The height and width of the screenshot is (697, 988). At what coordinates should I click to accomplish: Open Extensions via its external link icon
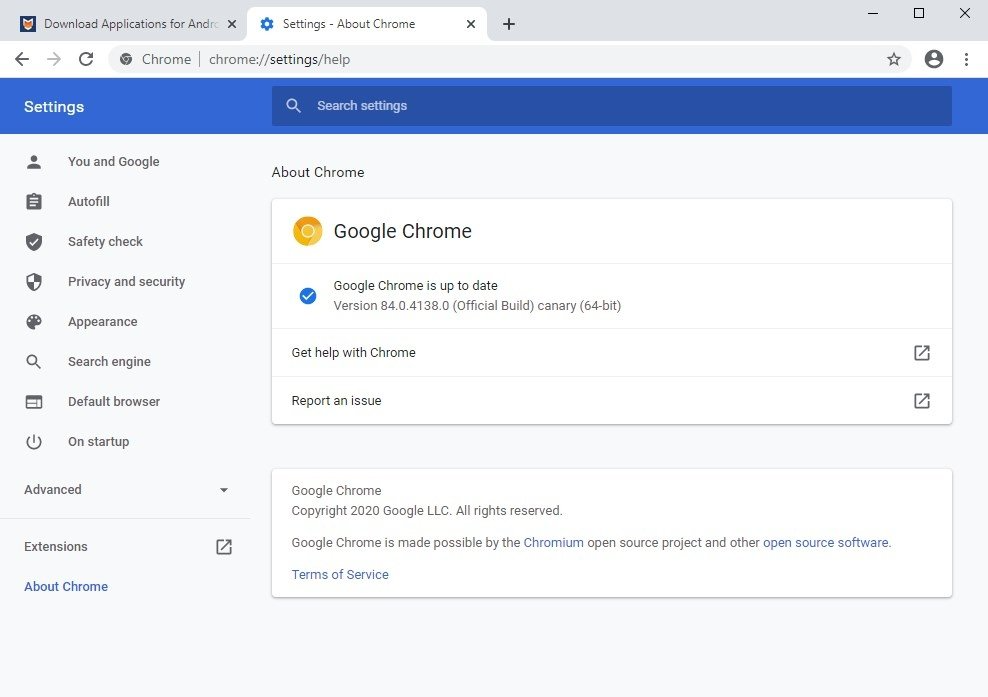(x=224, y=547)
